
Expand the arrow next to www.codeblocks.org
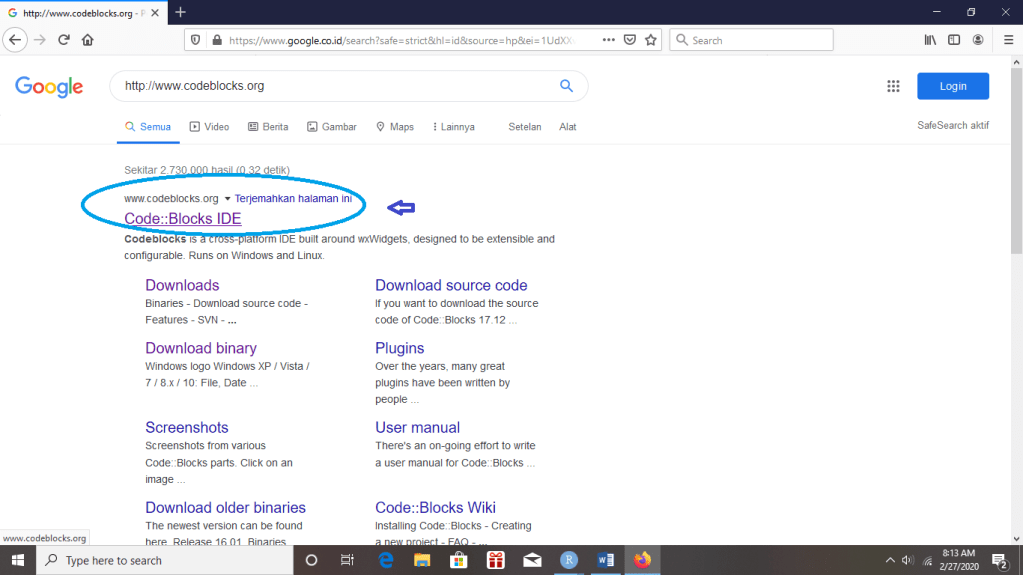[227, 199]
